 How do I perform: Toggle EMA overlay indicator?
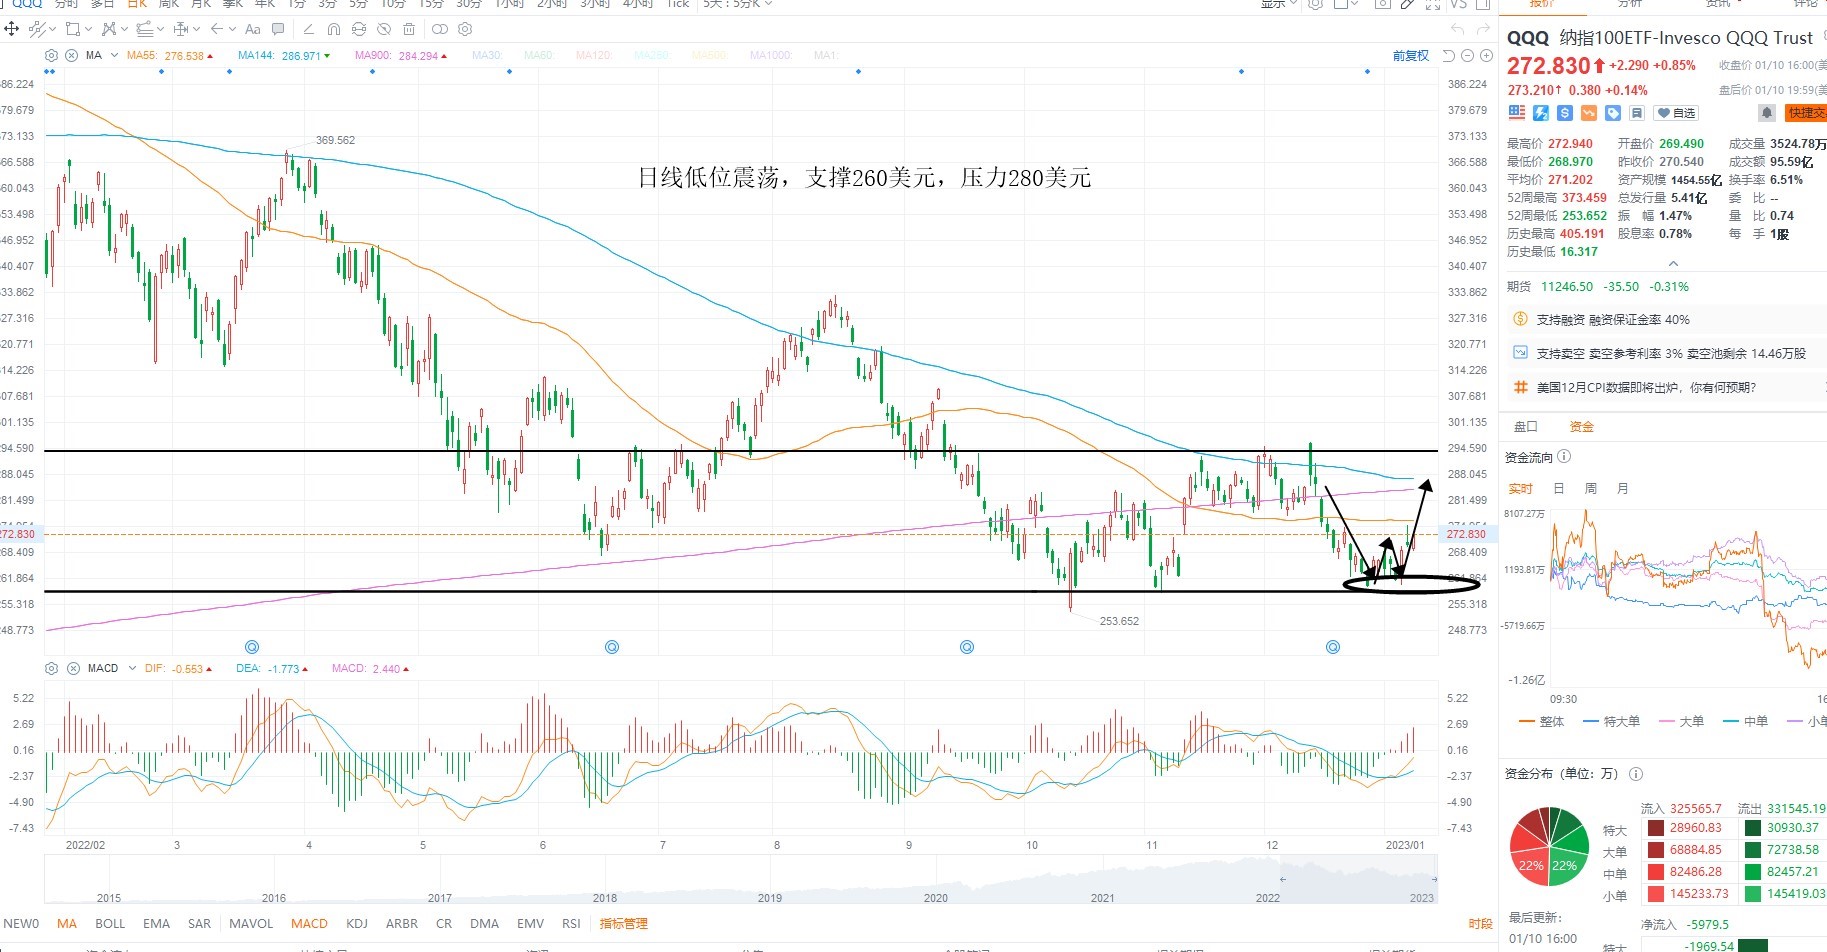tap(156, 923)
